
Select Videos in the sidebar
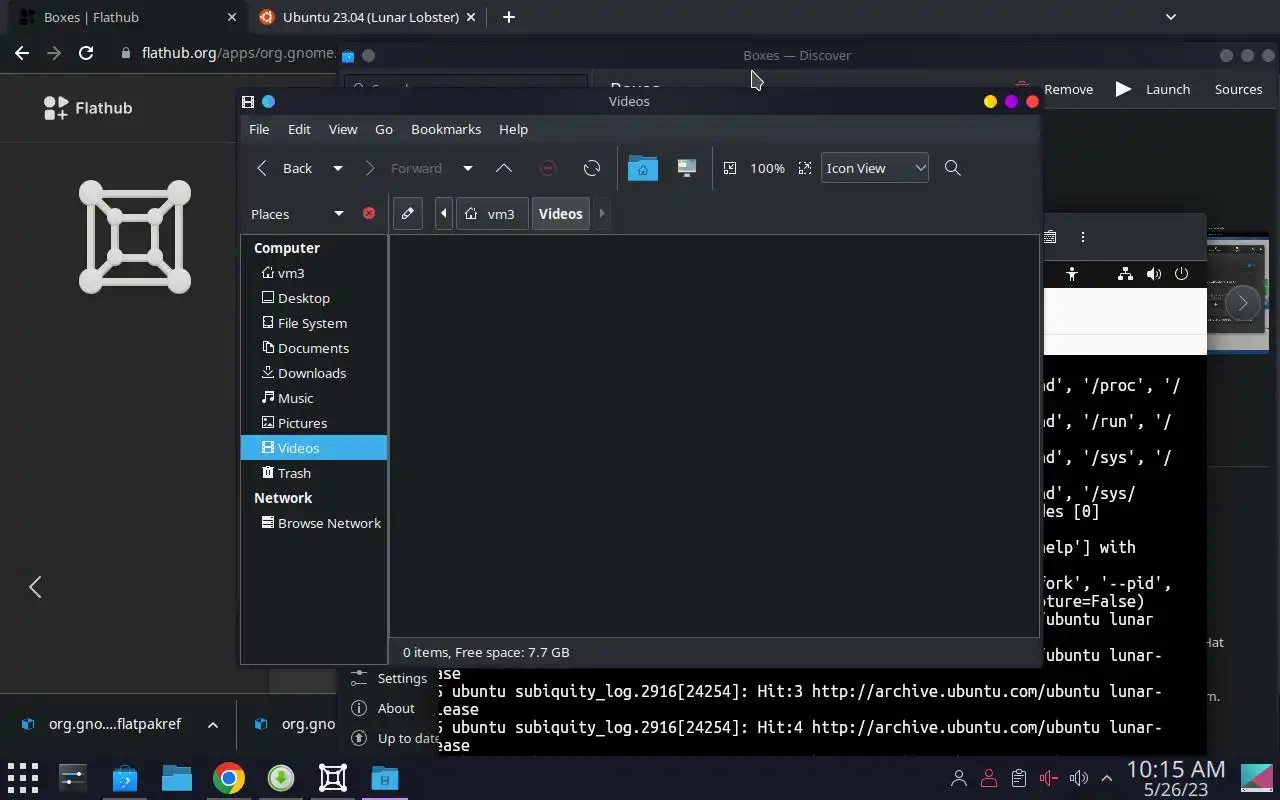tap(314, 448)
